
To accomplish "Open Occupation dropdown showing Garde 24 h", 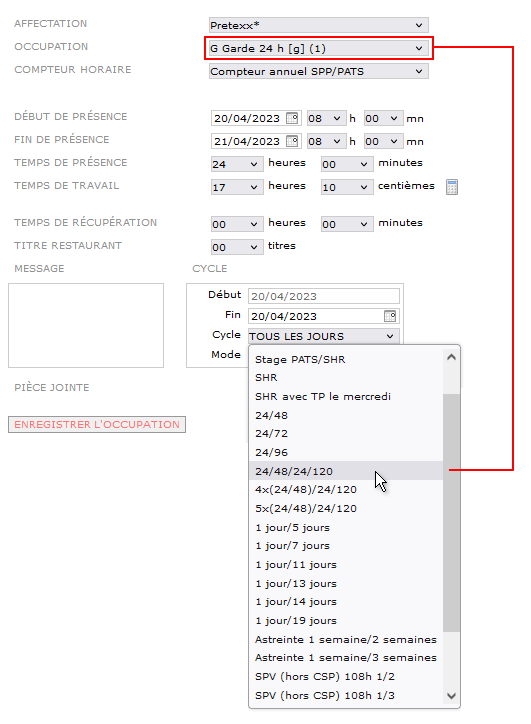I will (x=319, y=48).
